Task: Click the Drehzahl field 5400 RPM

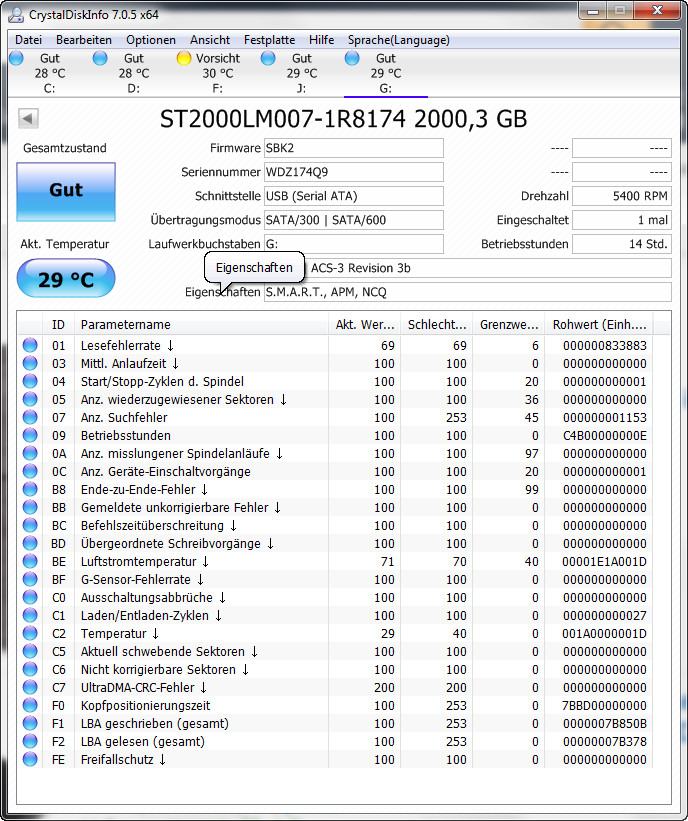Action: click(622, 196)
